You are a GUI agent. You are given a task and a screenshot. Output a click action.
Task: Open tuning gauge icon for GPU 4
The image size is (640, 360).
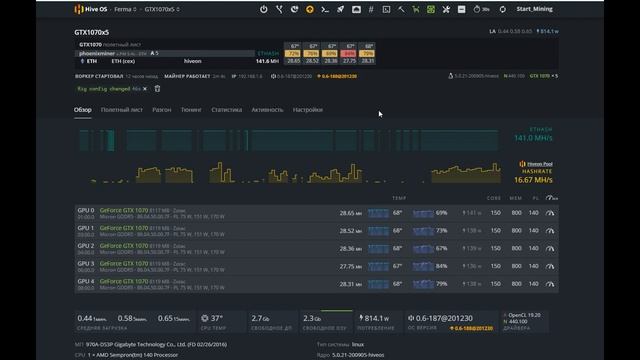click(x=550, y=284)
